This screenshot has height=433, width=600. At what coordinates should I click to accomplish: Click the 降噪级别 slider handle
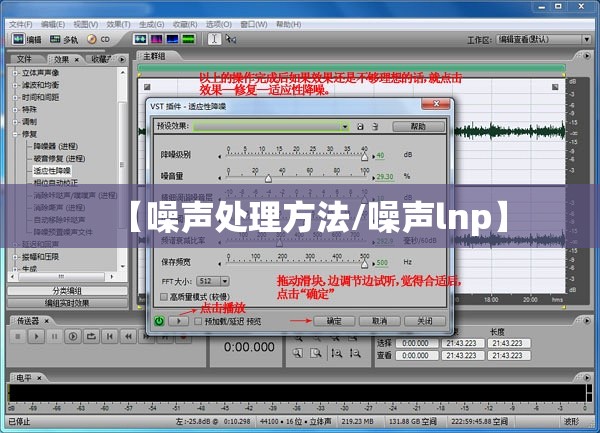364,156
